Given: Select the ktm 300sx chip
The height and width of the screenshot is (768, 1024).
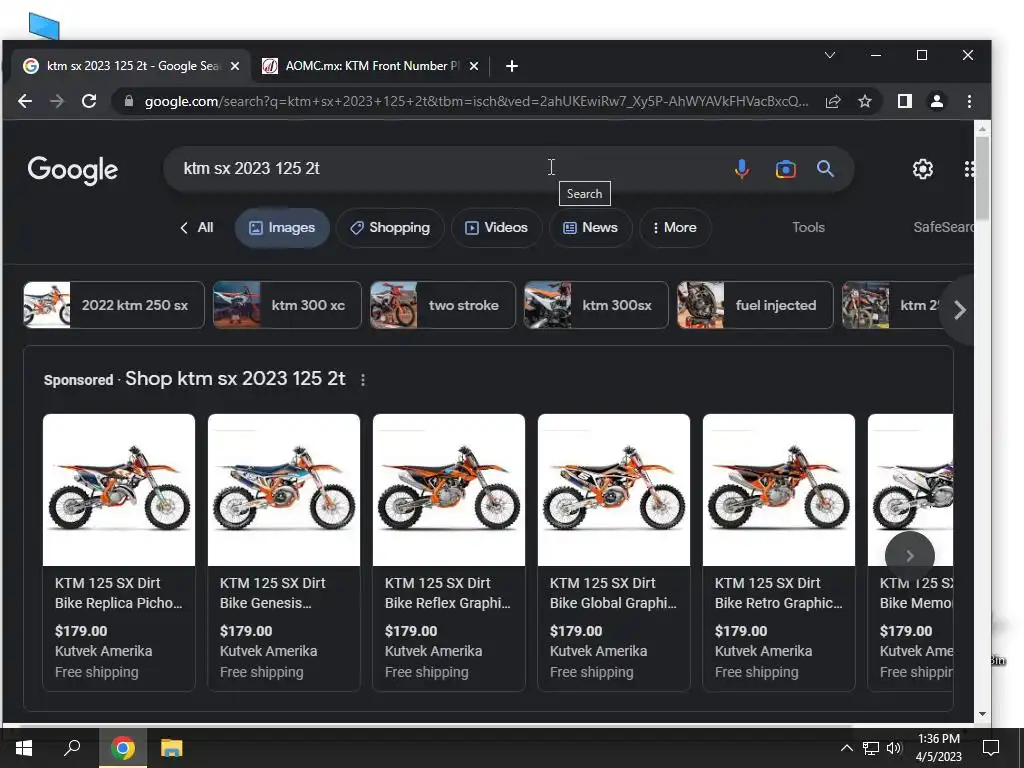Looking at the screenshot, I should point(596,305).
